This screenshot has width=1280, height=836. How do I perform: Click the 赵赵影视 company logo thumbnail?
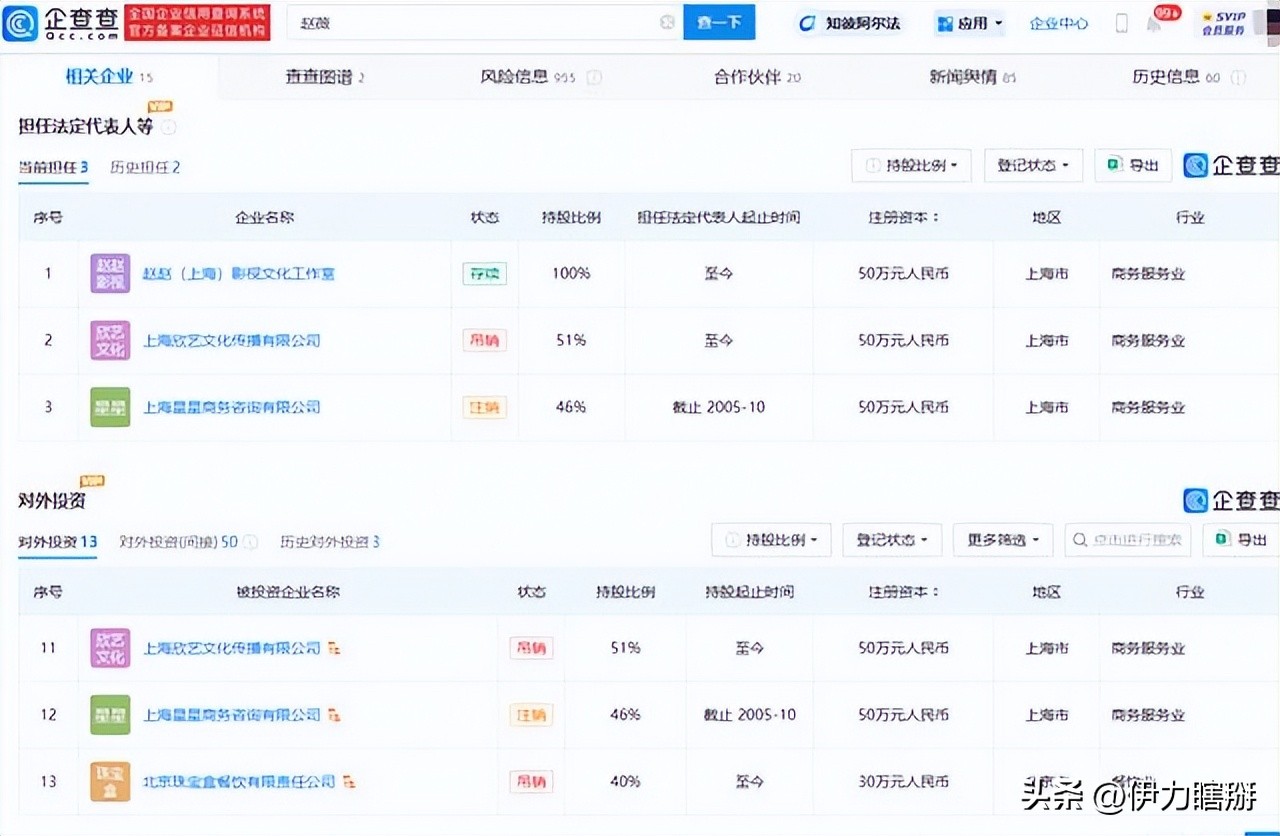pyautogui.click(x=110, y=272)
